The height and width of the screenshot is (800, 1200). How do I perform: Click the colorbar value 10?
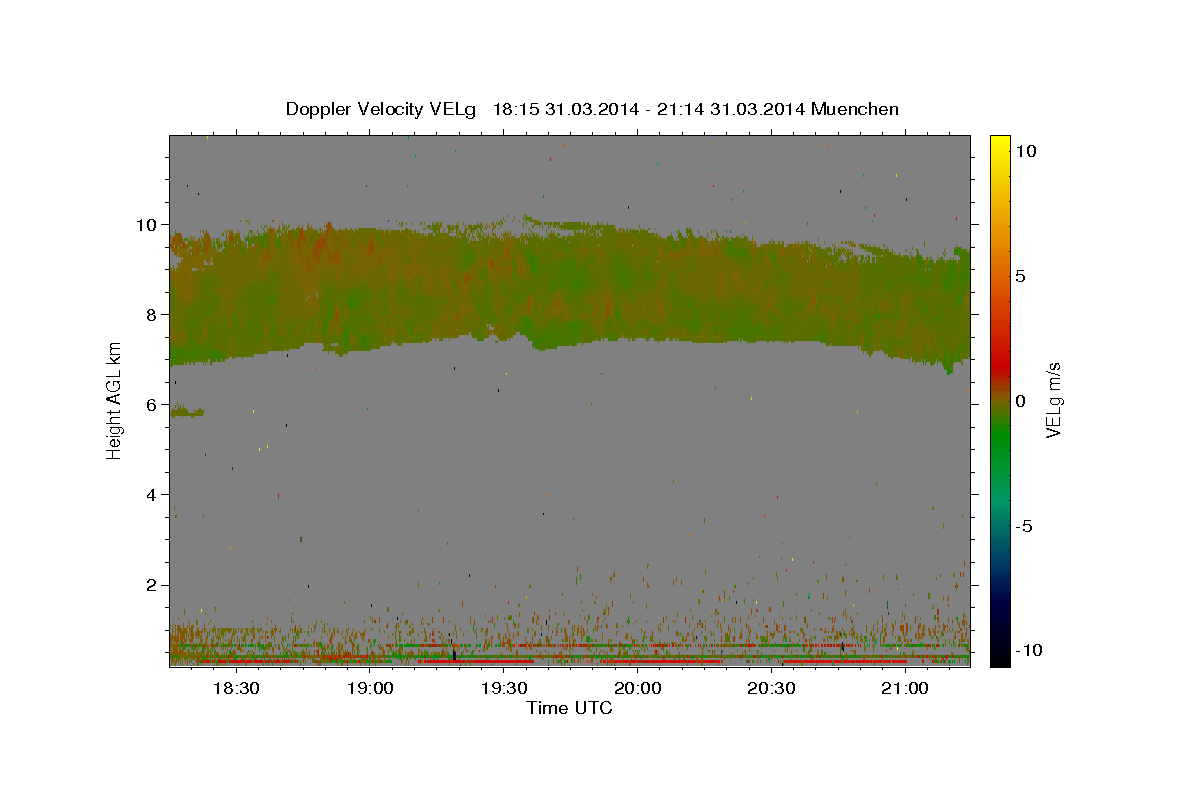1025,151
